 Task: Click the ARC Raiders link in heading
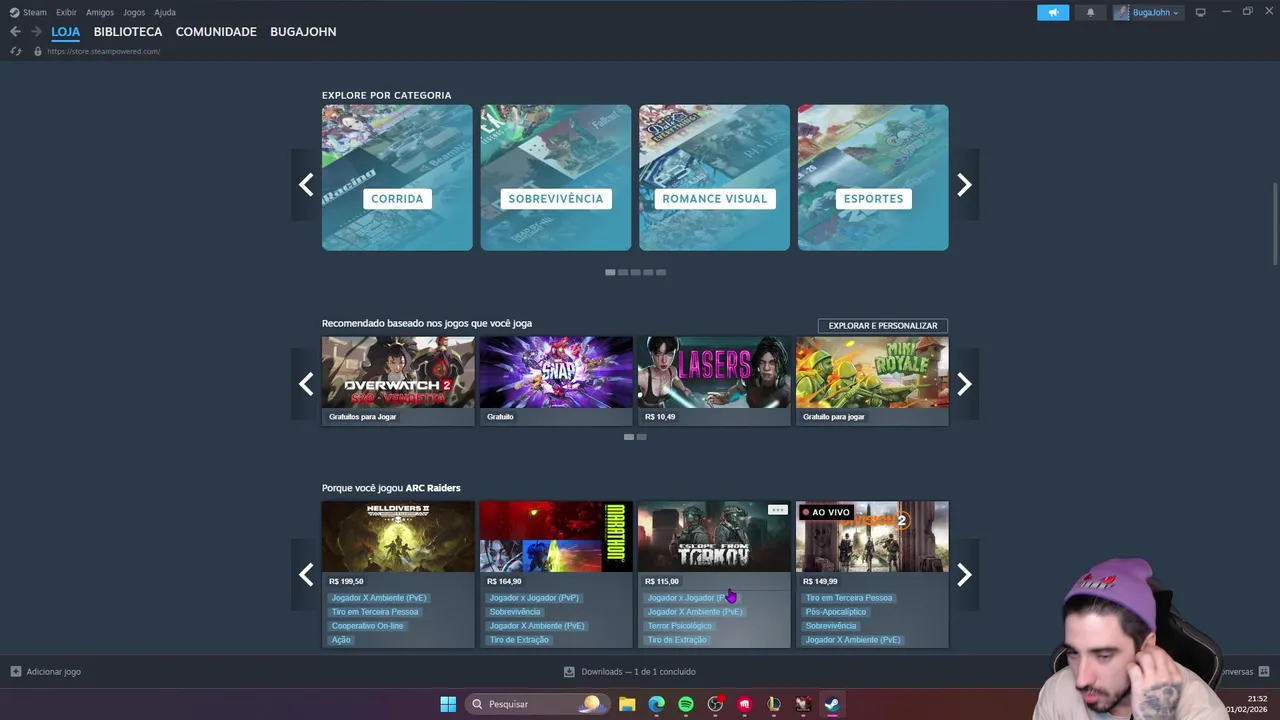[x=433, y=488]
